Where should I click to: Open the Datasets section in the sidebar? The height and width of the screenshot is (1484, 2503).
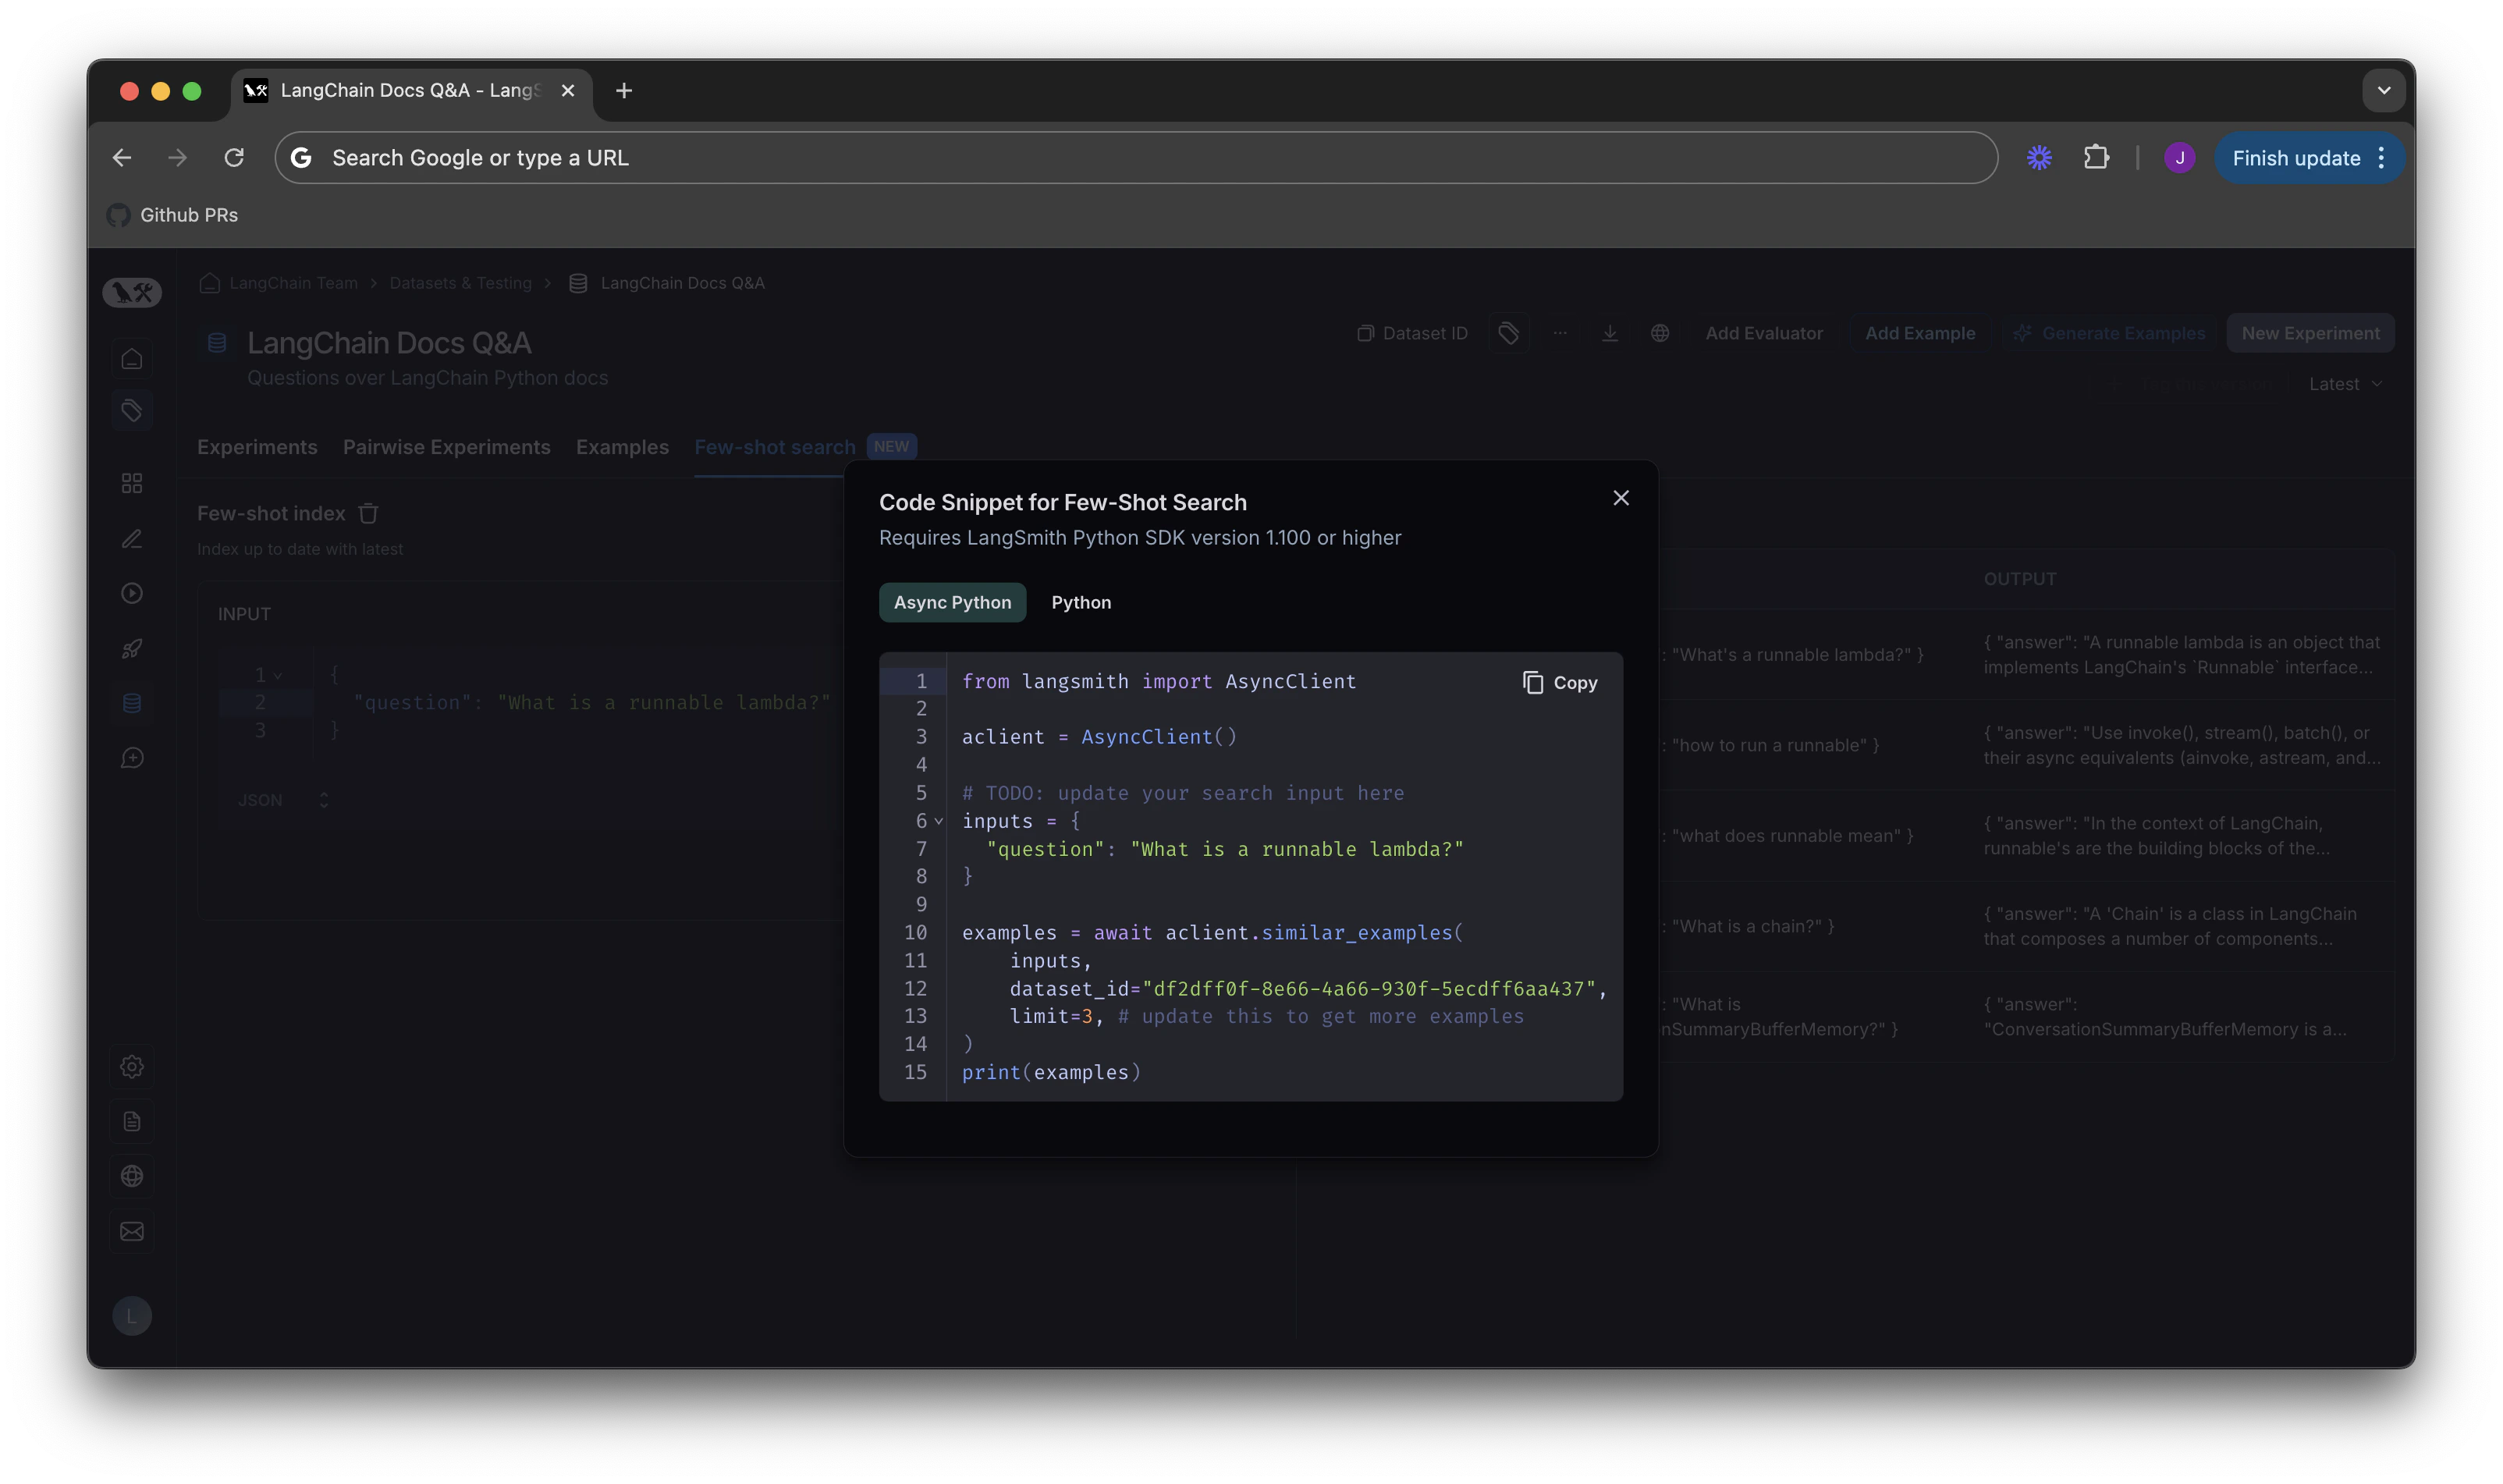(x=132, y=702)
